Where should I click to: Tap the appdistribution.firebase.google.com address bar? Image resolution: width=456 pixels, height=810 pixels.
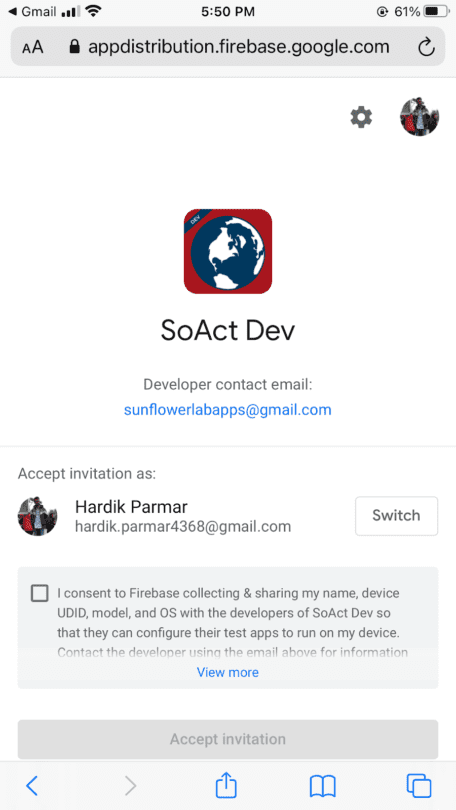tap(228, 47)
